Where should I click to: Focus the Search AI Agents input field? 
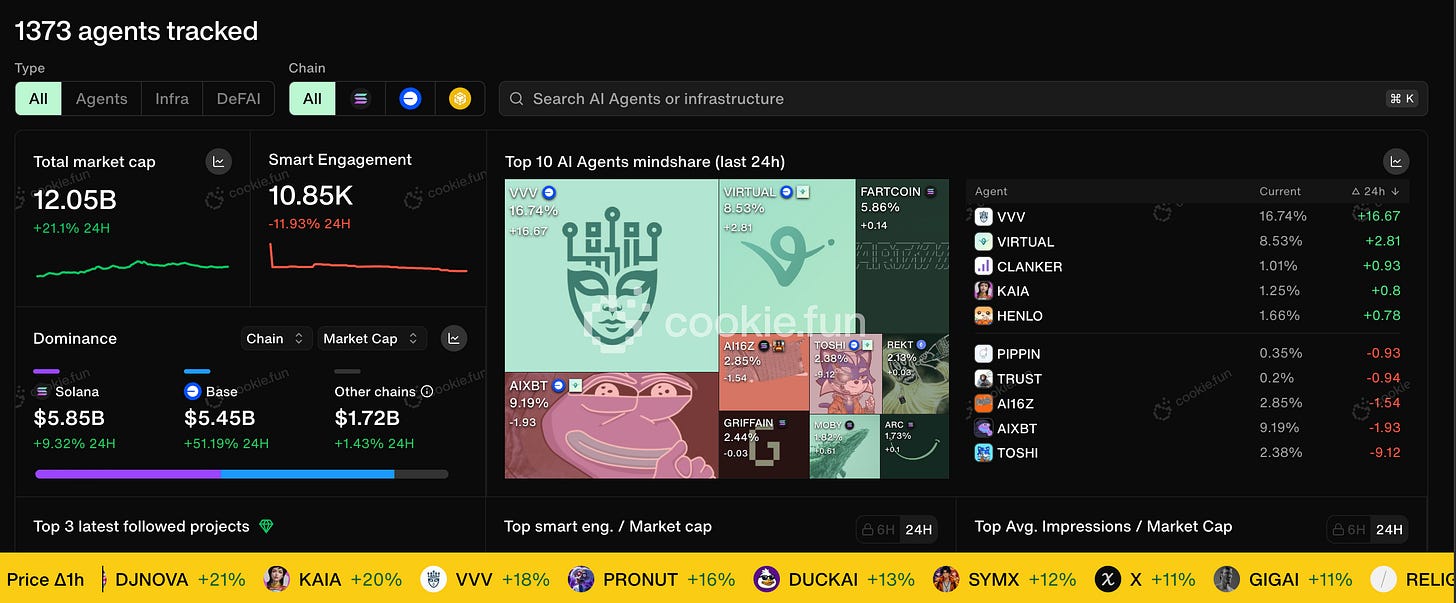coord(963,99)
